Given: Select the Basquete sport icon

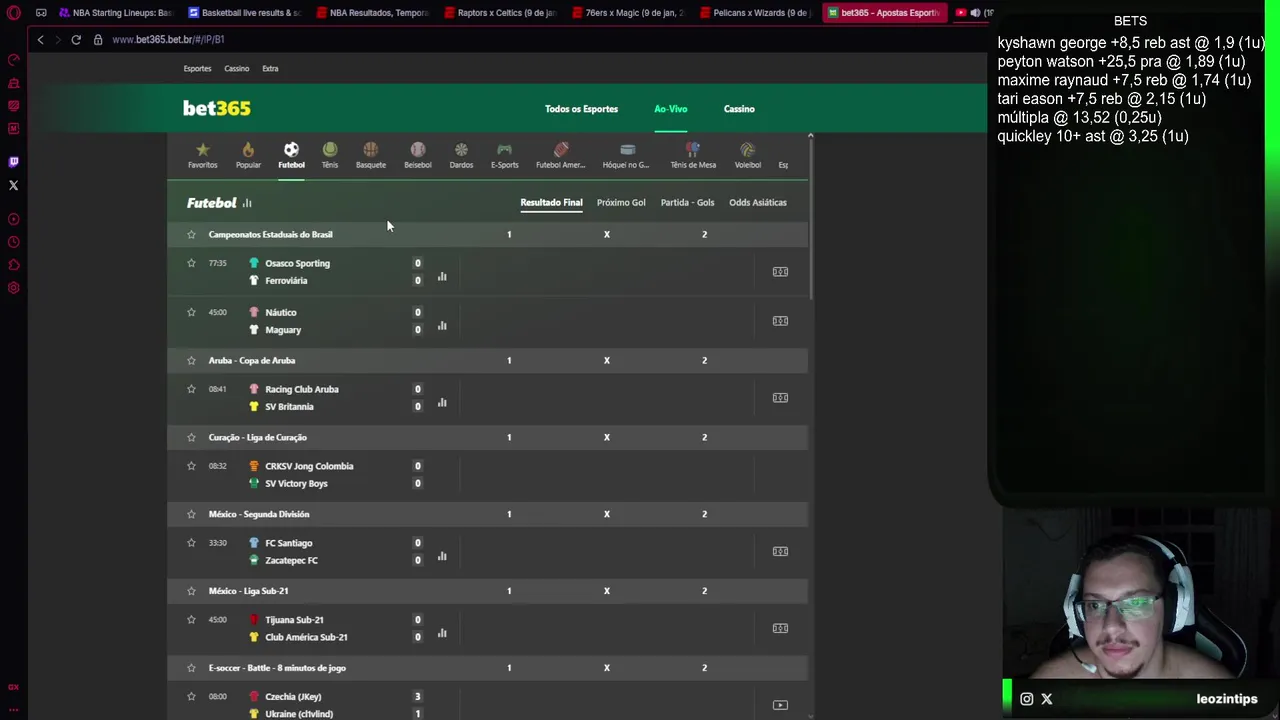Looking at the screenshot, I should tap(371, 155).
